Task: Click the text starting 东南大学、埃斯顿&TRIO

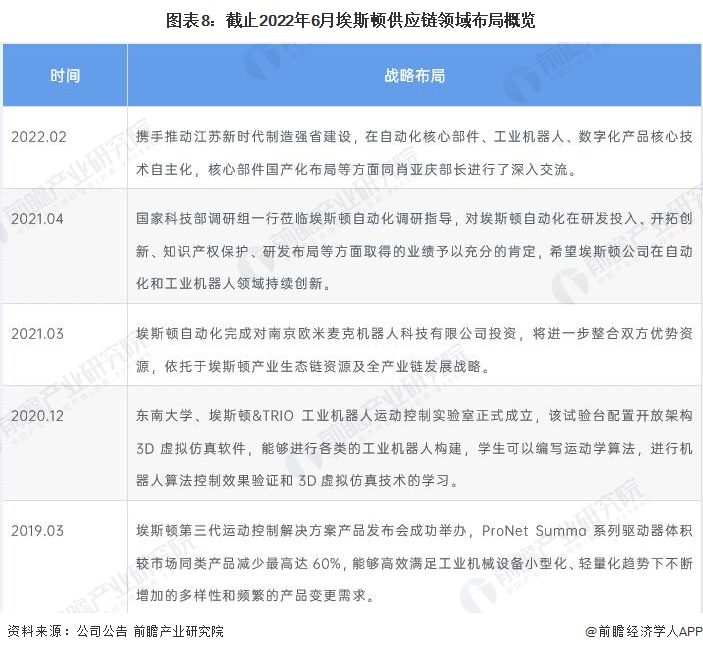Action: click(414, 448)
